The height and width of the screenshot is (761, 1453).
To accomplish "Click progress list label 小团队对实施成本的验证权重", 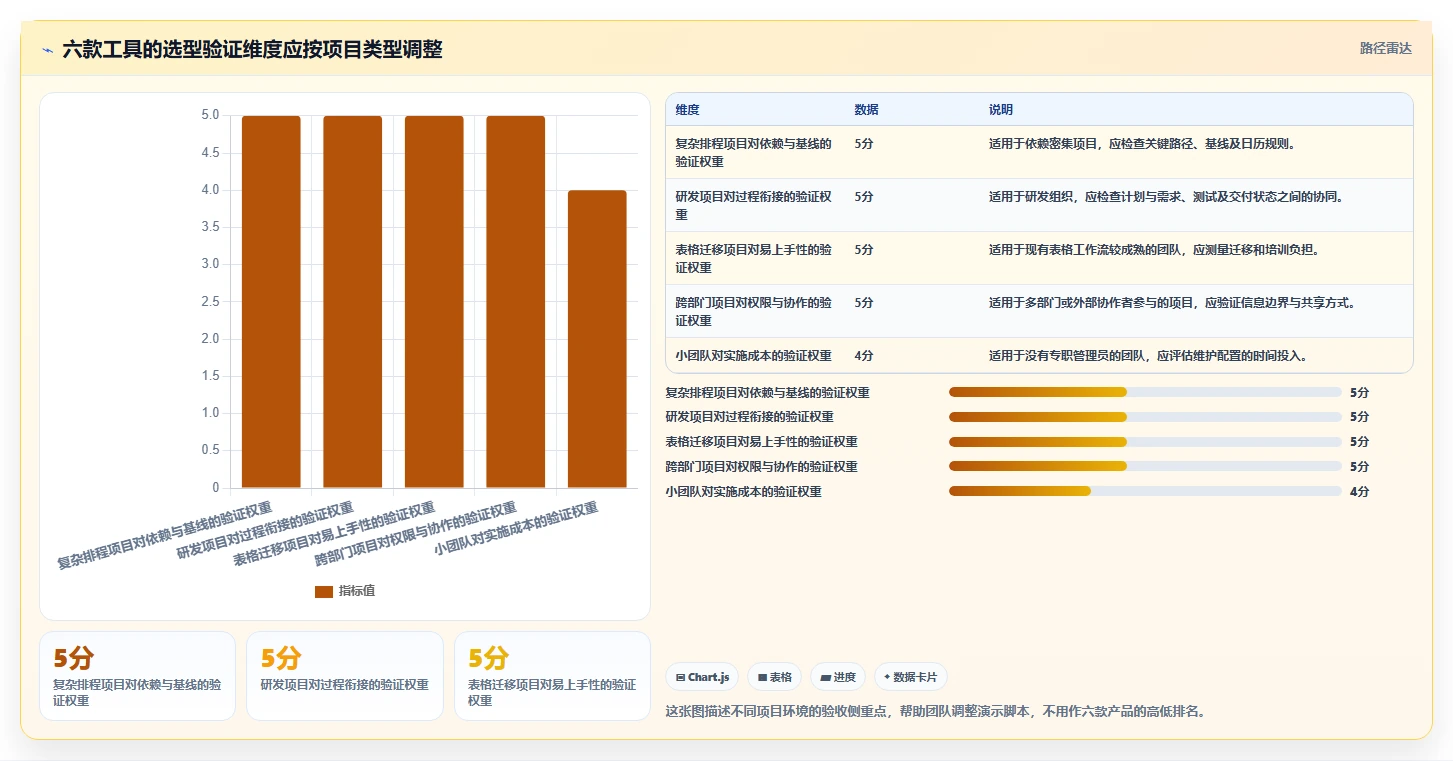I will tap(743, 491).
